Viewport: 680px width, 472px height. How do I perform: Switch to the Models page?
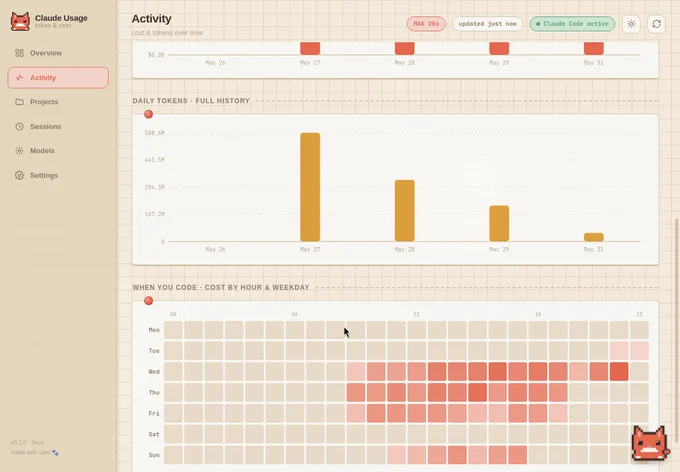[x=58, y=151]
